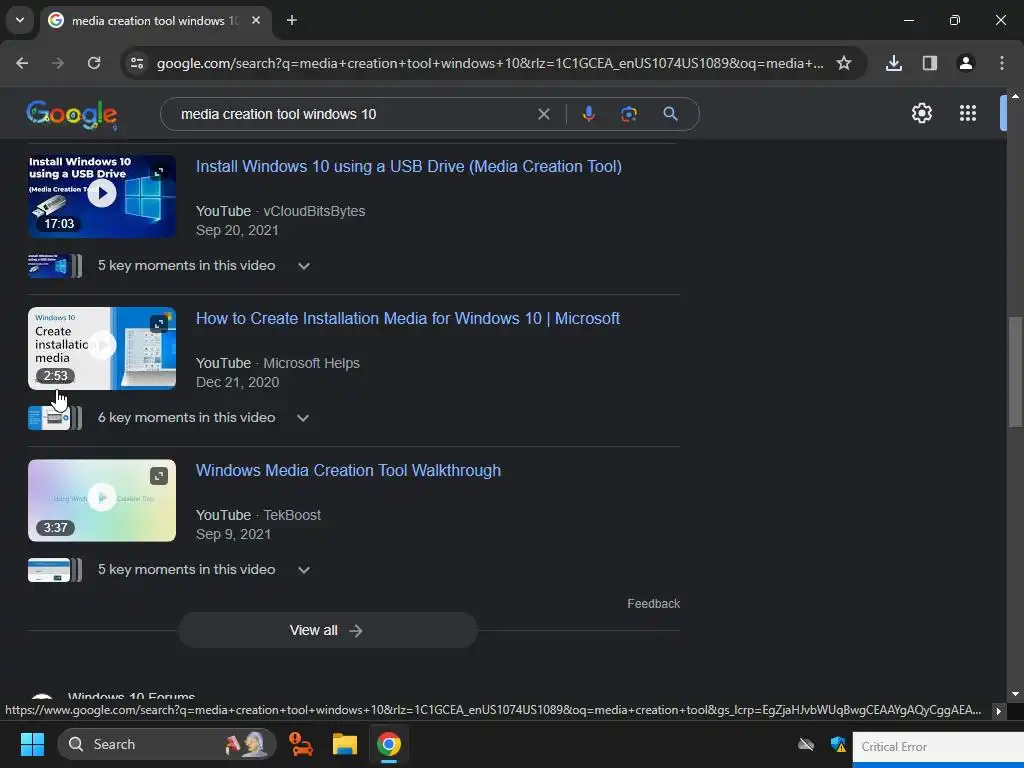
Task: Open Google quick settings gear
Action: click(x=921, y=114)
